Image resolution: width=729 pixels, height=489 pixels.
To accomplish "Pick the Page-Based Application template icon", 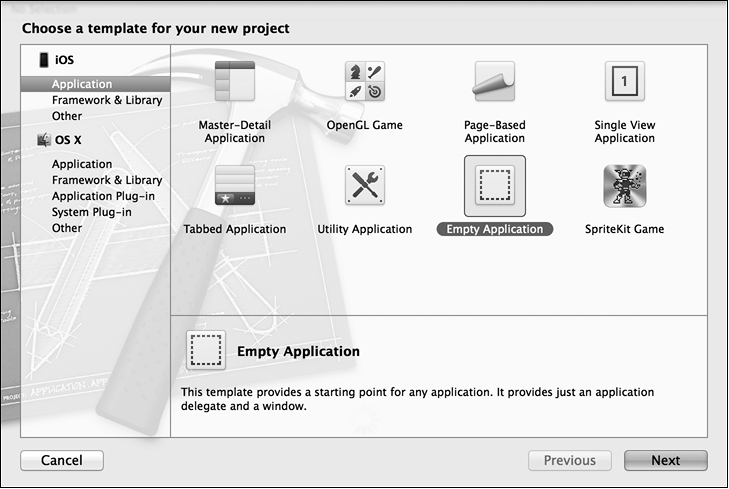I will [x=494, y=82].
